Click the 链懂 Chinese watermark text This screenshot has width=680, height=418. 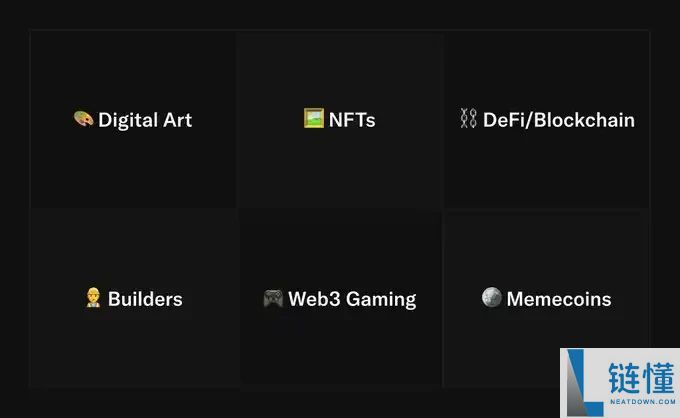click(x=641, y=378)
